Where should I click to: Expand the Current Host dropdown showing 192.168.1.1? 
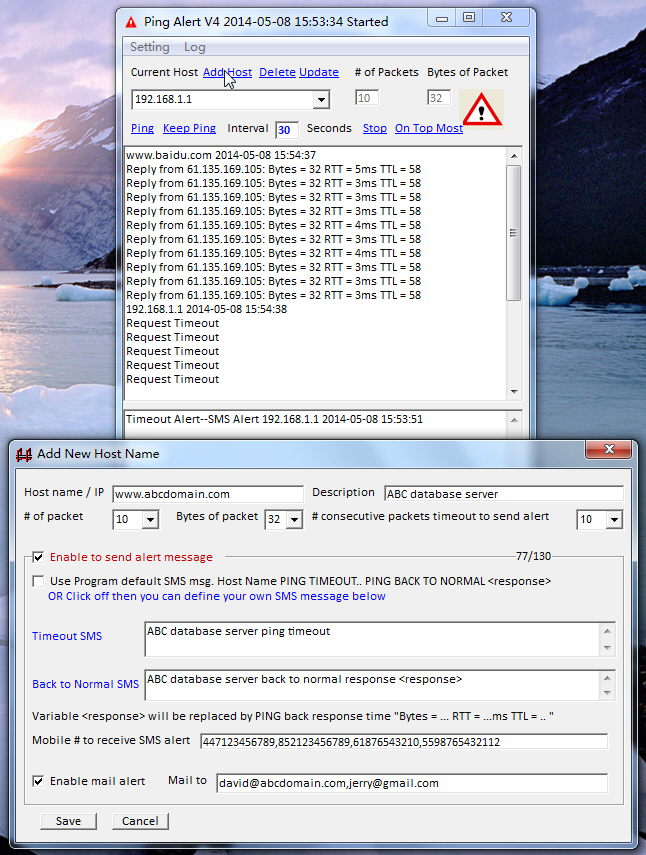(x=321, y=99)
